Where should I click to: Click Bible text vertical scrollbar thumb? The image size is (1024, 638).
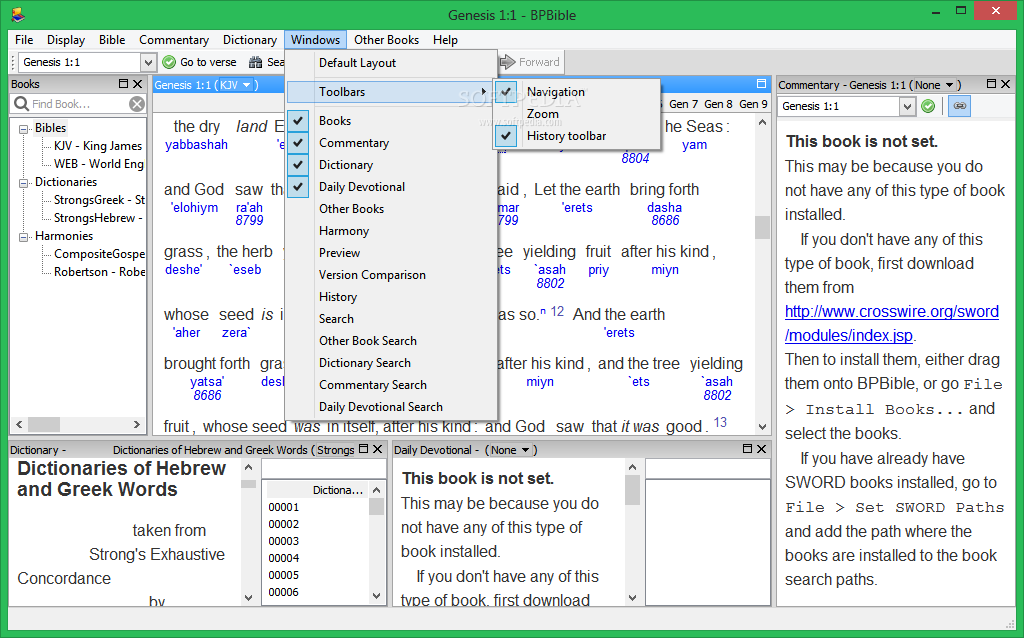[x=762, y=227]
